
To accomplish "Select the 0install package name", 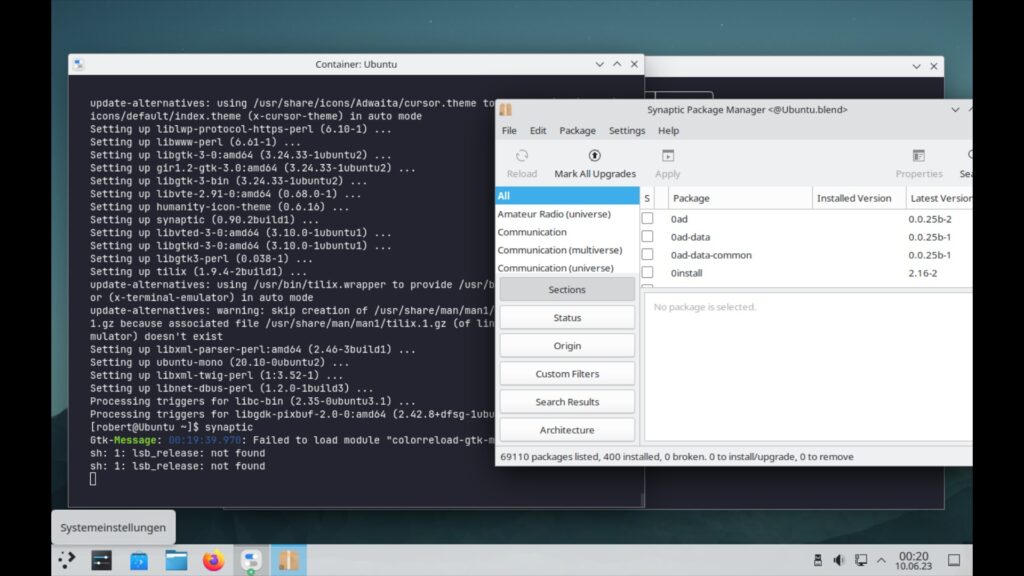I will [x=686, y=273].
